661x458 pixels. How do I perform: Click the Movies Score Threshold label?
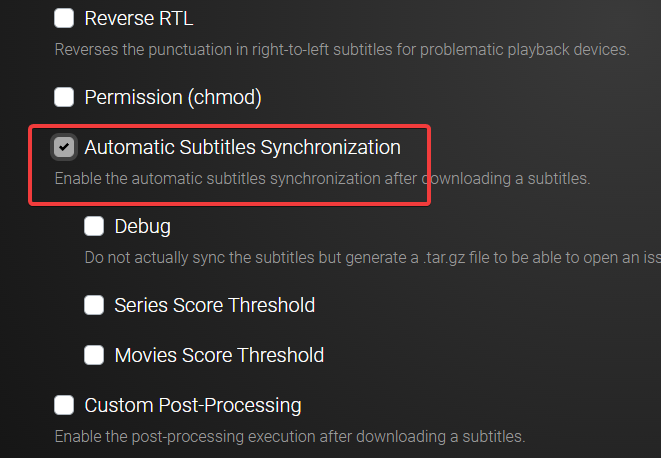click(219, 355)
